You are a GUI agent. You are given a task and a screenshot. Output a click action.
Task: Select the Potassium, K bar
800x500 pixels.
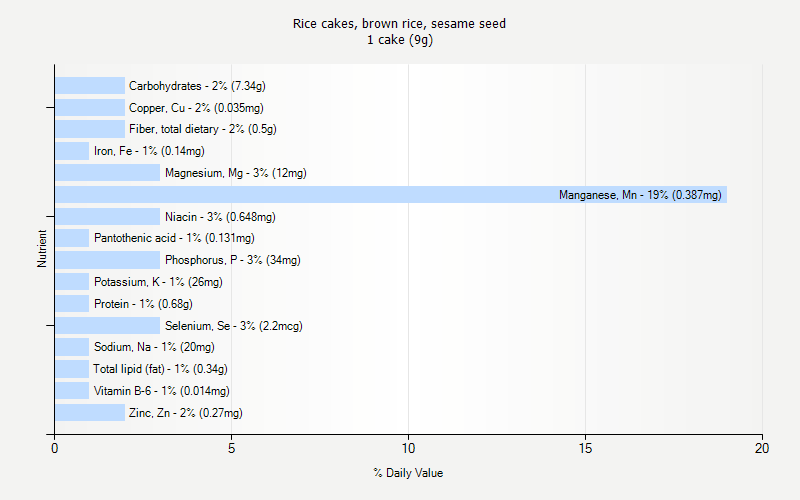[x=72, y=282]
